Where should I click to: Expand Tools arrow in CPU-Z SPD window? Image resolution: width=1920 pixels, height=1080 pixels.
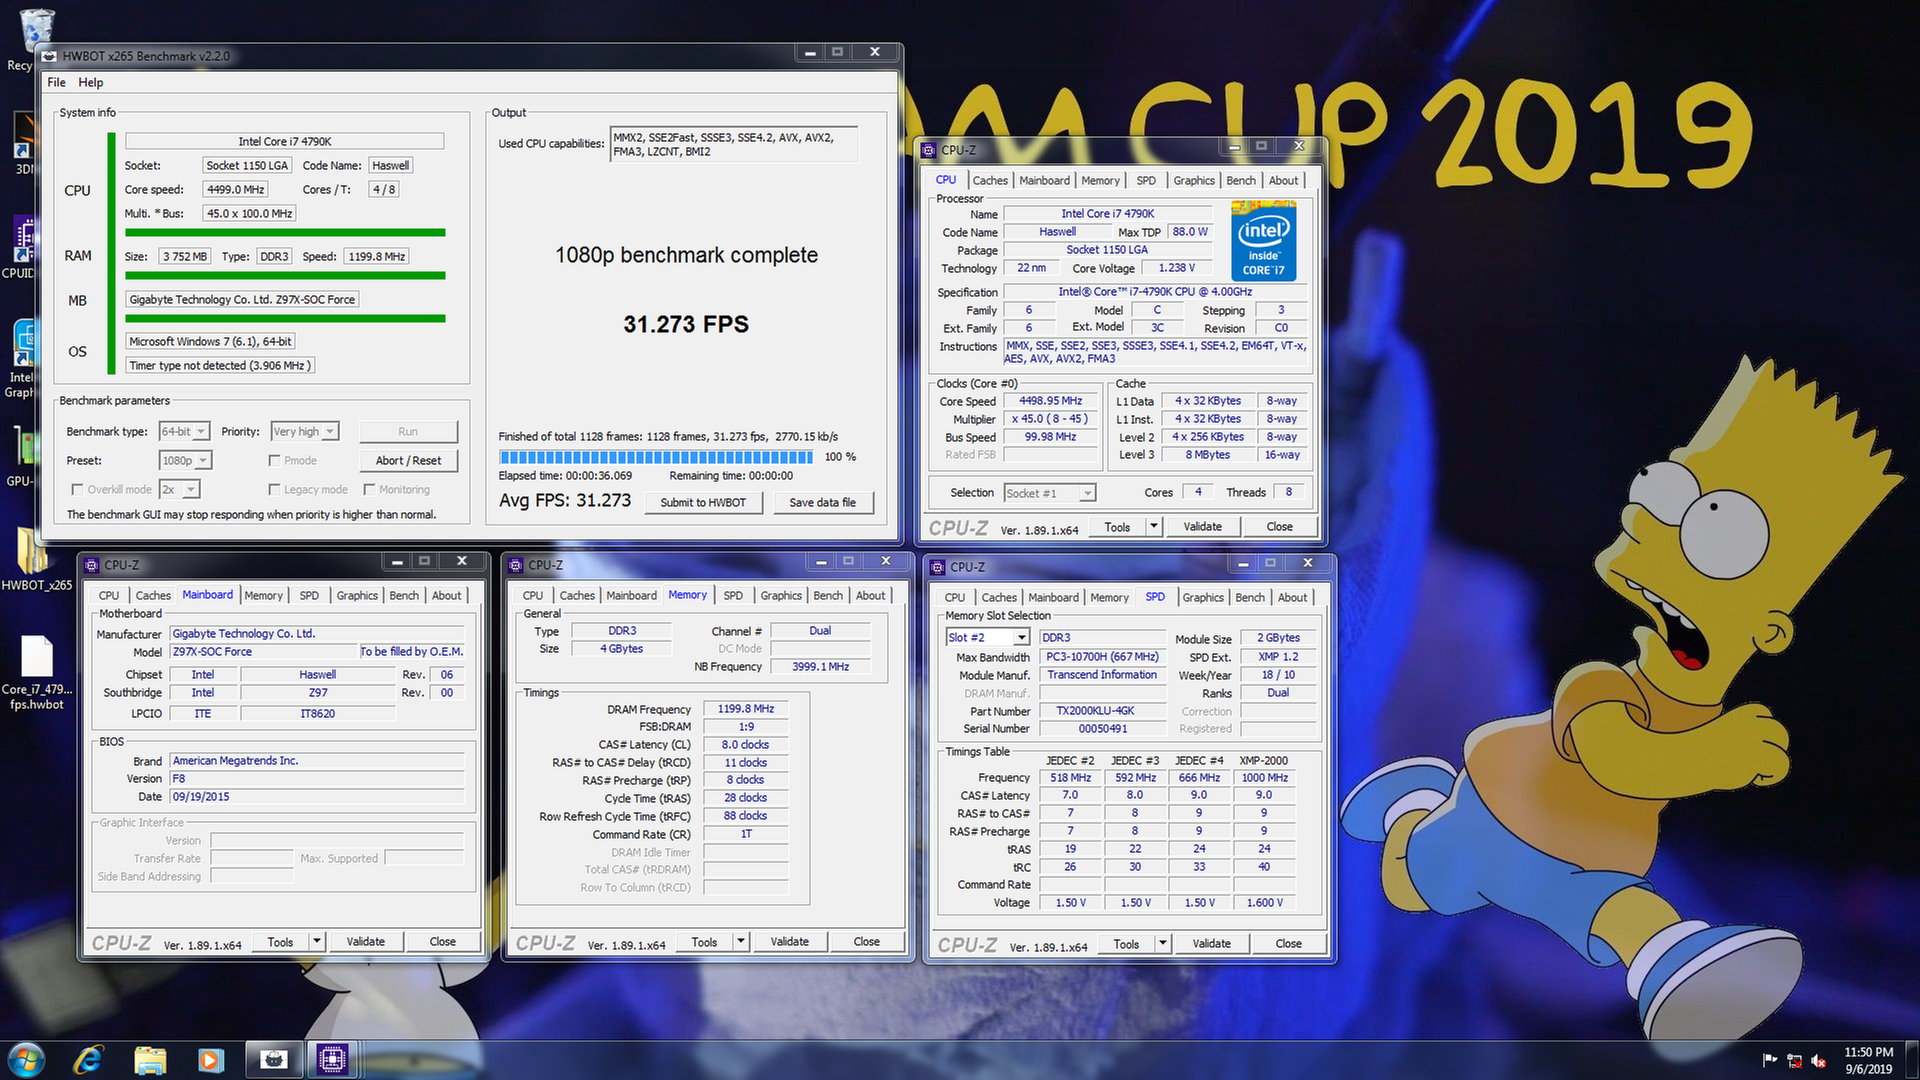pos(1162,943)
